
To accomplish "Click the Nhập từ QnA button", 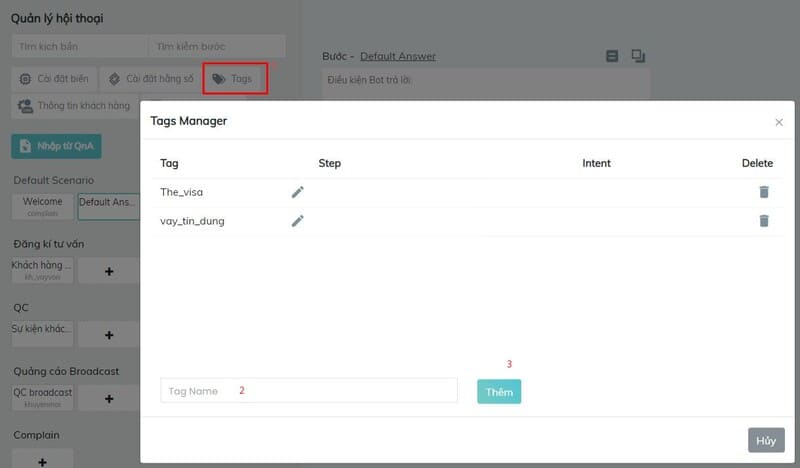I will [x=56, y=146].
